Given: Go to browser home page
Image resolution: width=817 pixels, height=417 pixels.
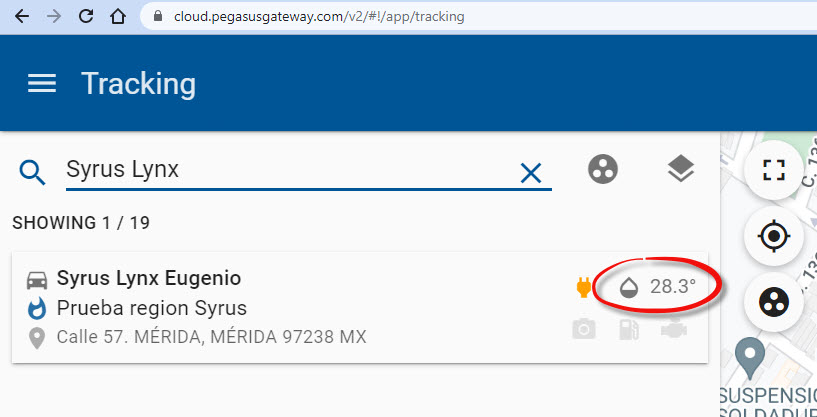Looking at the screenshot, I should click(x=118, y=17).
